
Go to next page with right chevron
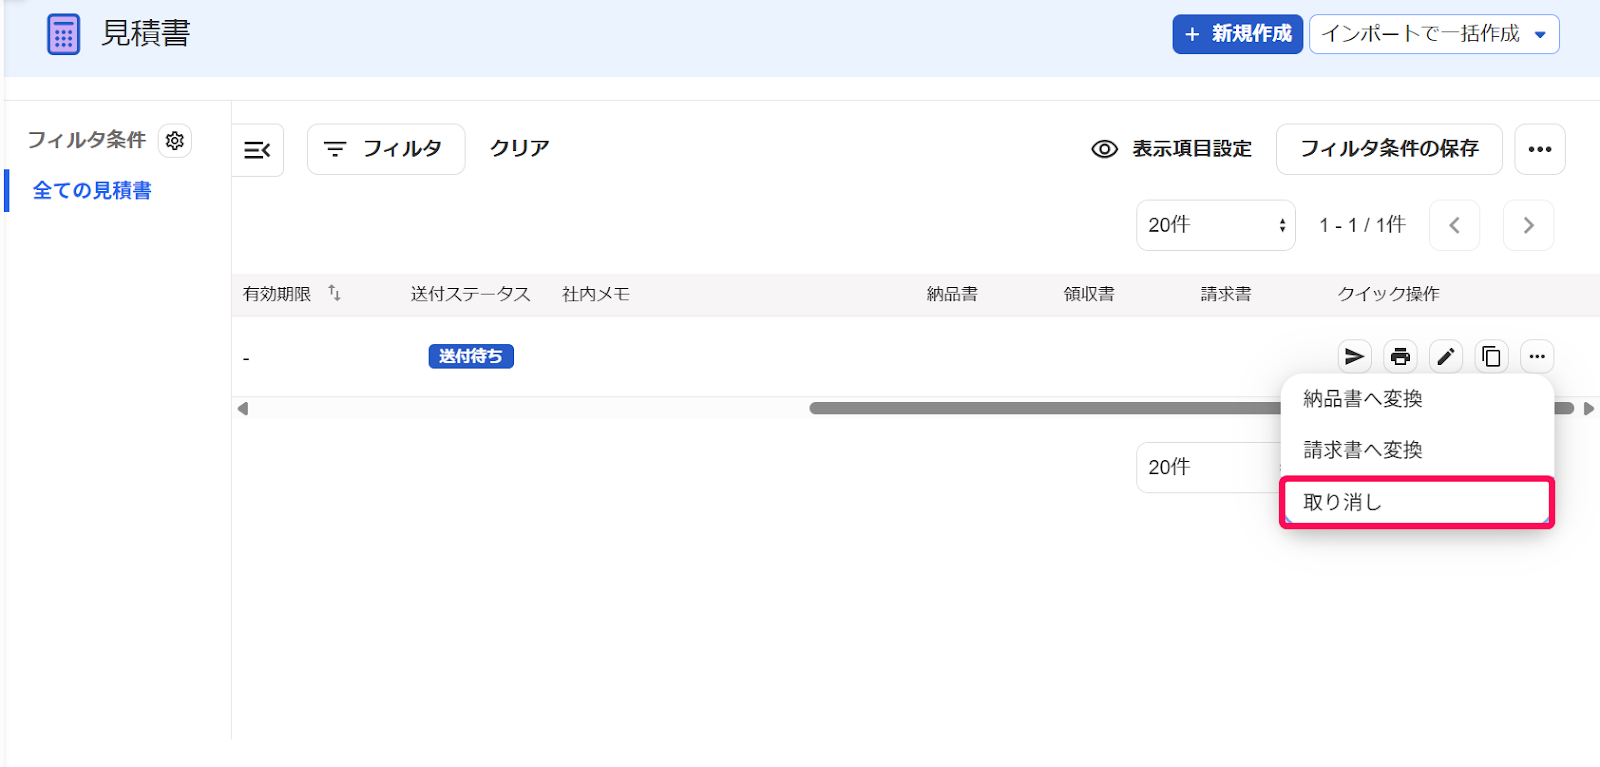click(1528, 225)
